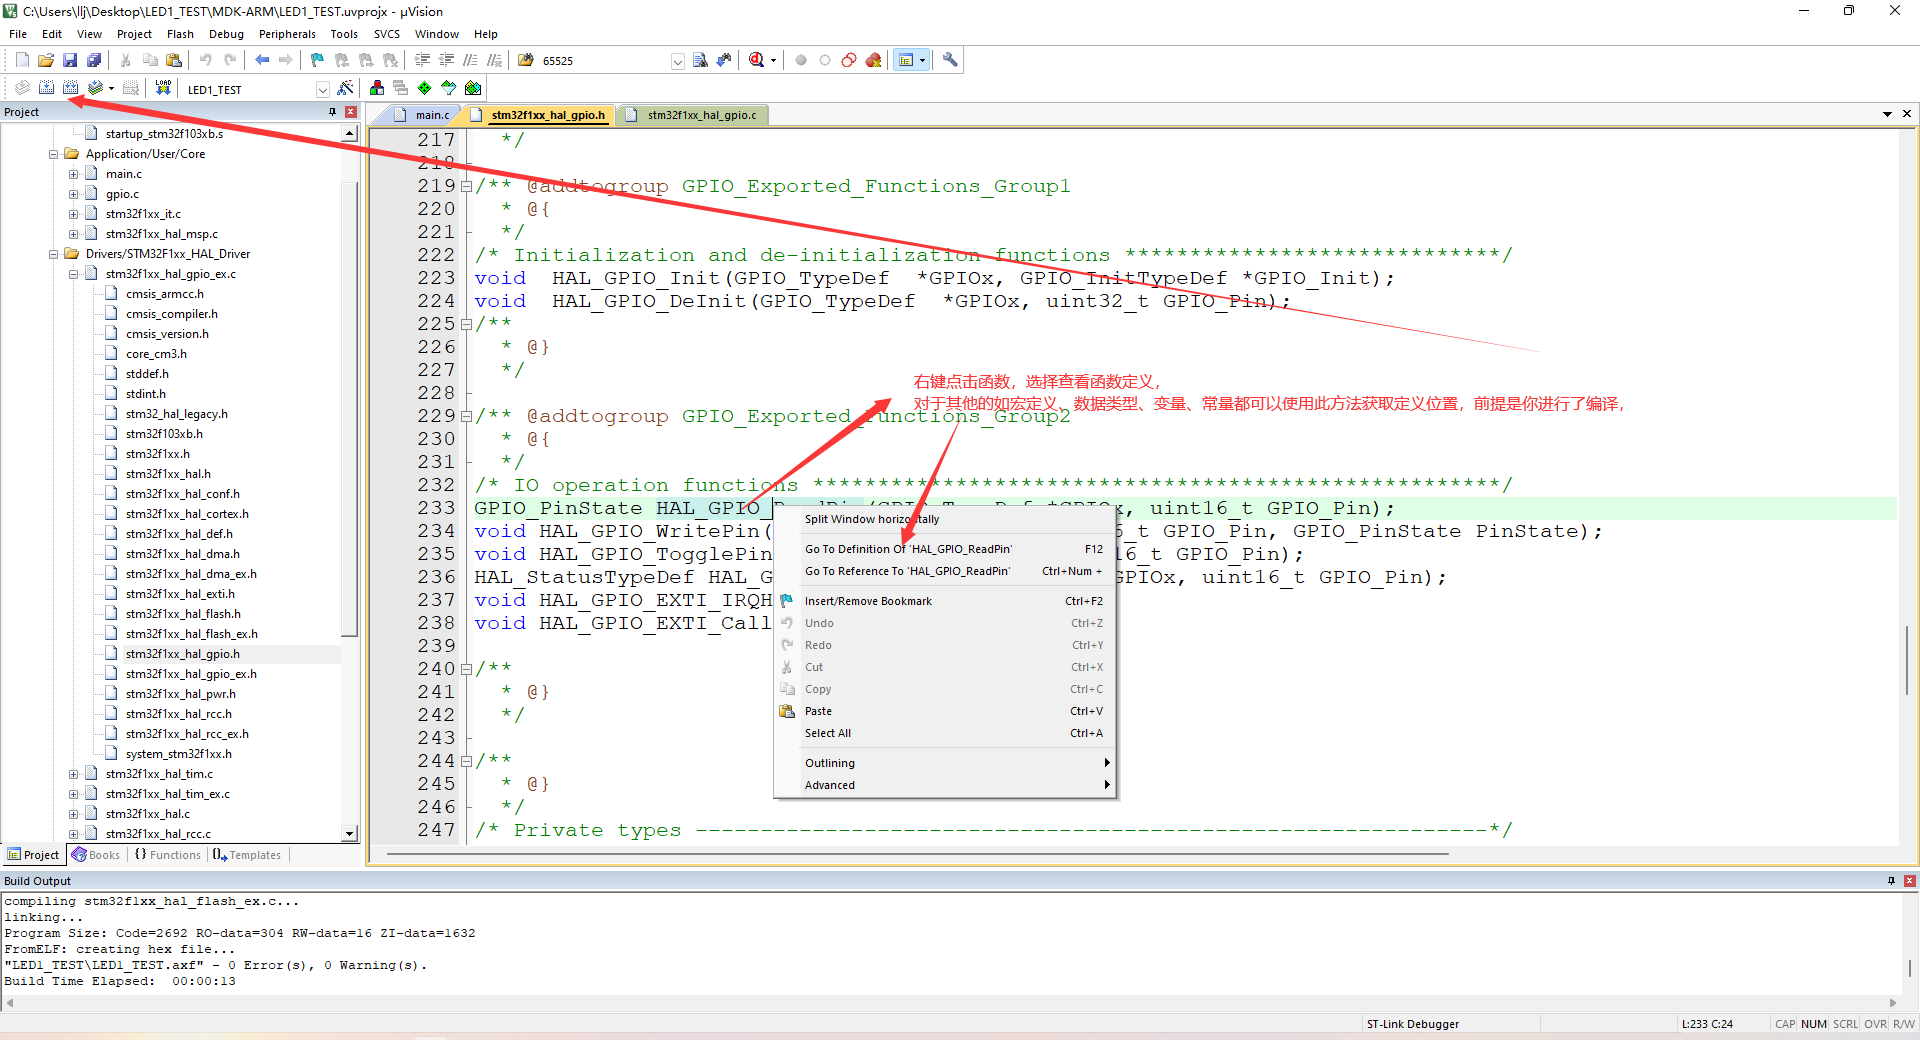Open the batch build dropdown arrow
The height and width of the screenshot is (1040, 1920).
pyautogui.click(x=111, y=89)
